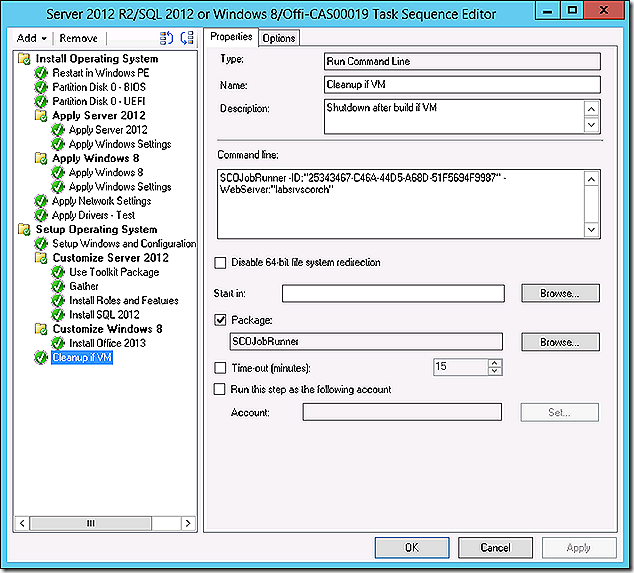Click Browse next to Package field
This screenshot has width=634, height=573.
[x=560, y=342]
